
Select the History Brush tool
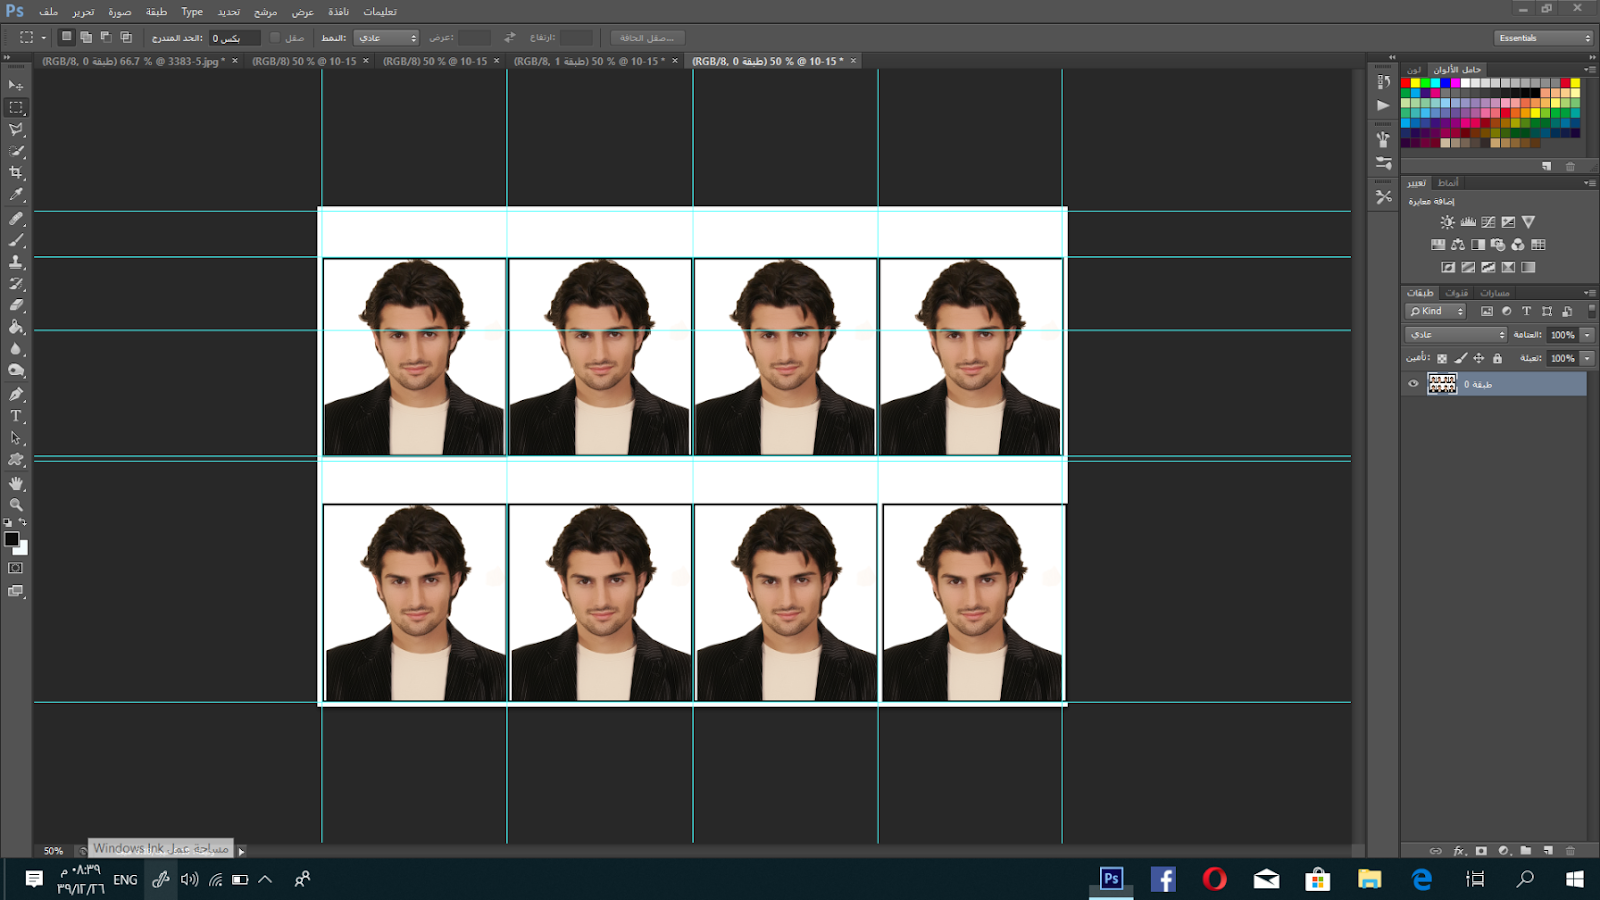[16, 284]
